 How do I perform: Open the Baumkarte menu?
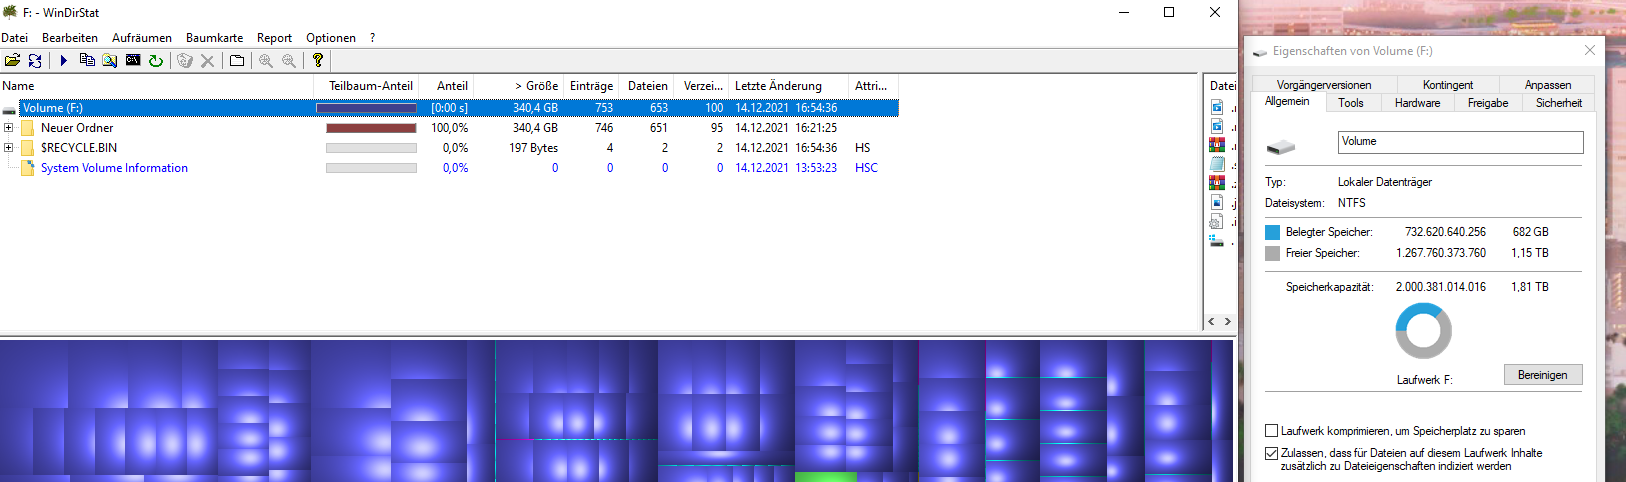click(x=214, y=38)
